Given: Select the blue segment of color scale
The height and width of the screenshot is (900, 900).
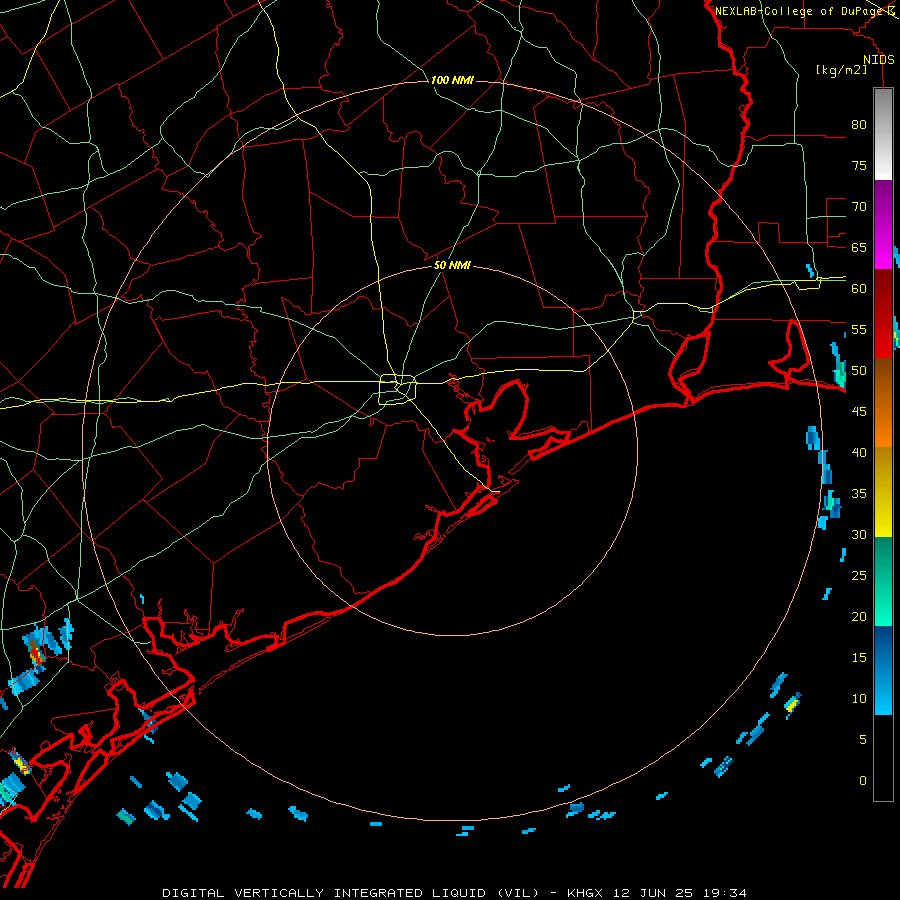Looking at the screenshot, I should click(x=883, y=670).
